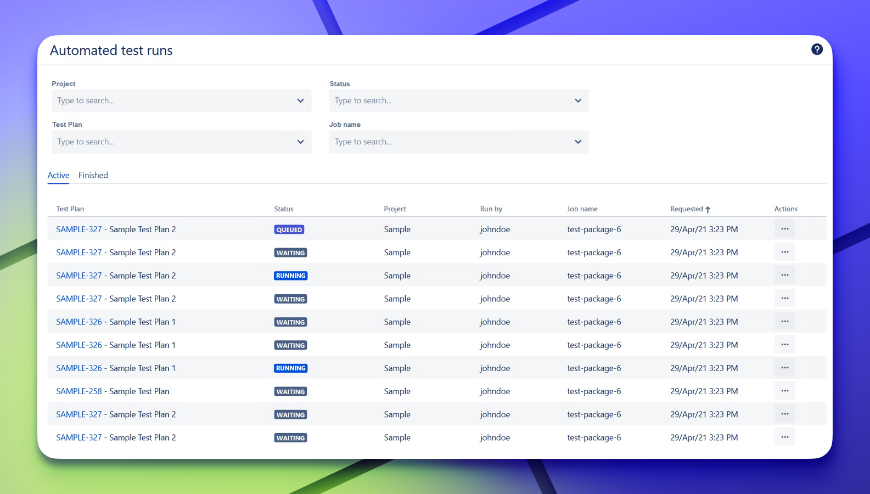Expand the Status filter dropdown chevron
This screenshot has height=494, width=870.
(578, 100)
